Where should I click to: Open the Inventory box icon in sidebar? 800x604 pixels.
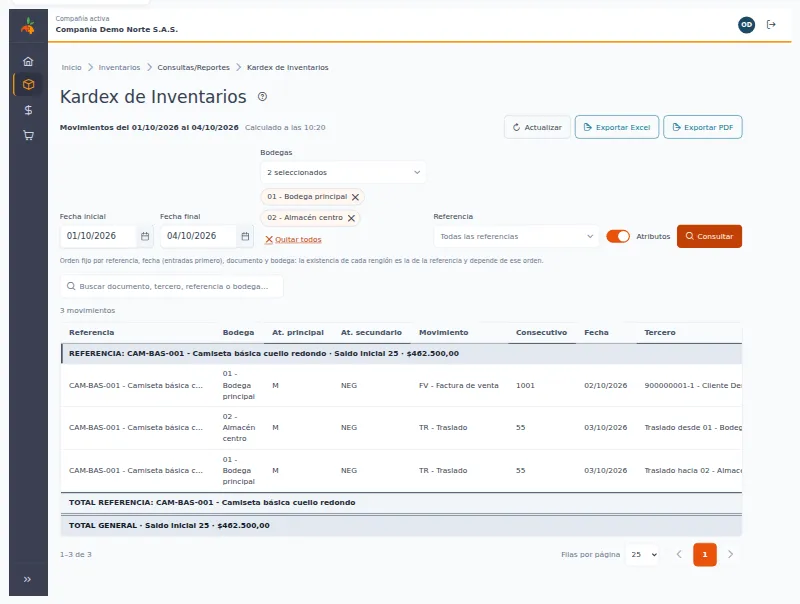tap(28, 85)
